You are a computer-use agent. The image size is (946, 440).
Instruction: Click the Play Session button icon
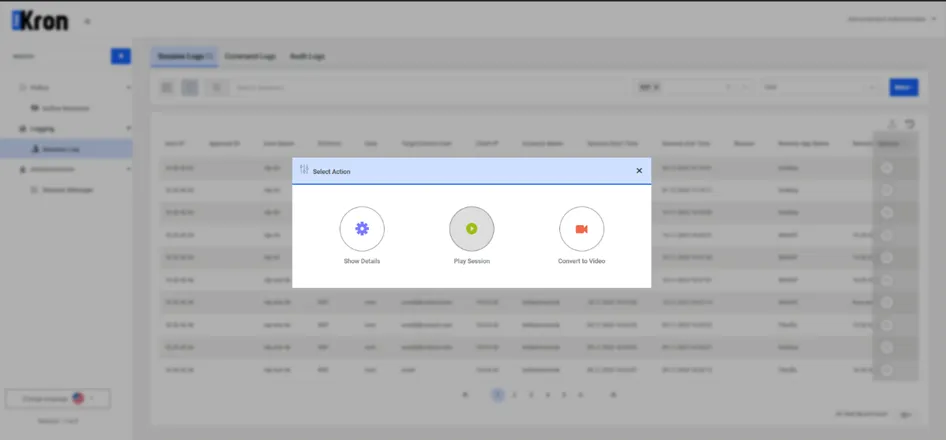pos(472,229)
